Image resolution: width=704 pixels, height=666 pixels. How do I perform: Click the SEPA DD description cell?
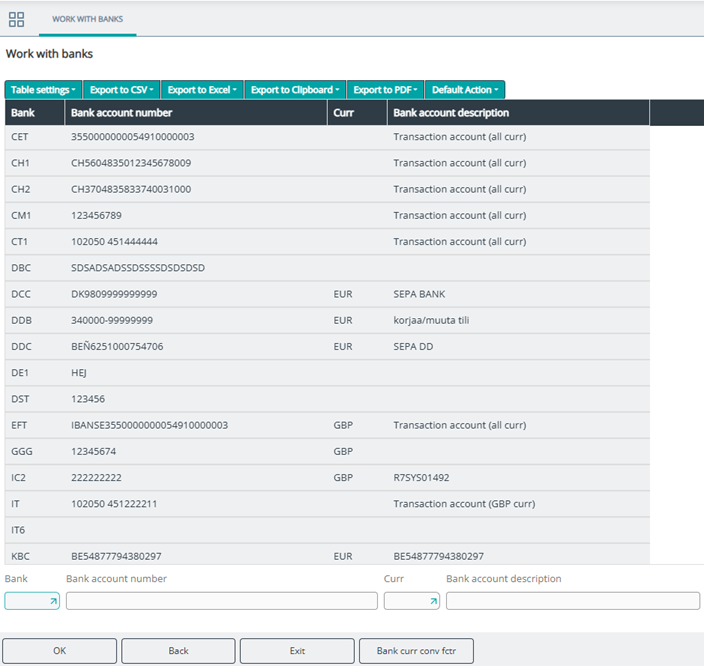tap(414, 347)
